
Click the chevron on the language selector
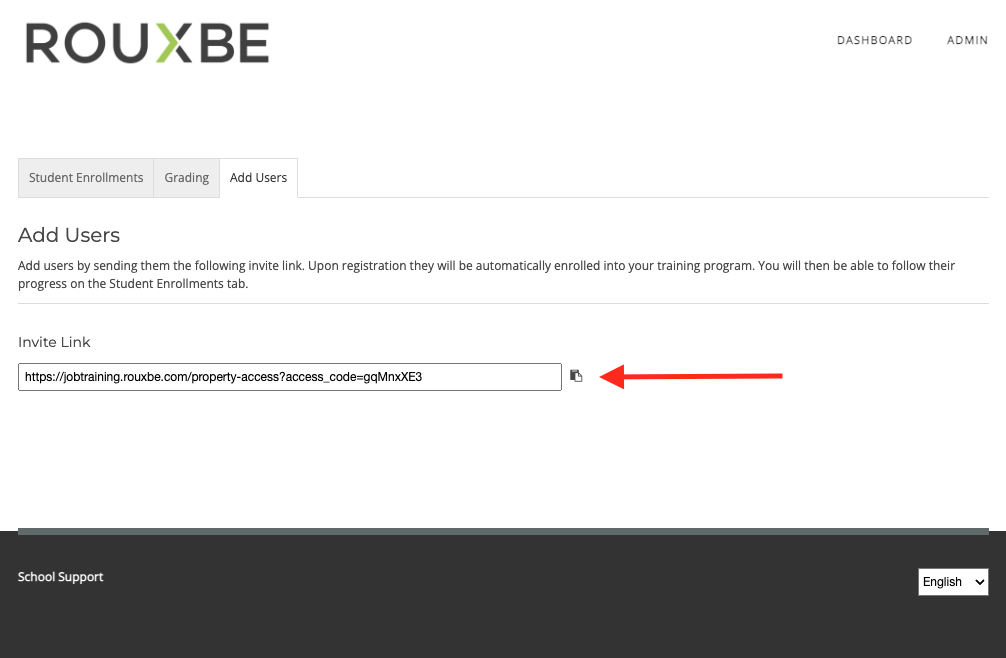(x=979, y=582)
